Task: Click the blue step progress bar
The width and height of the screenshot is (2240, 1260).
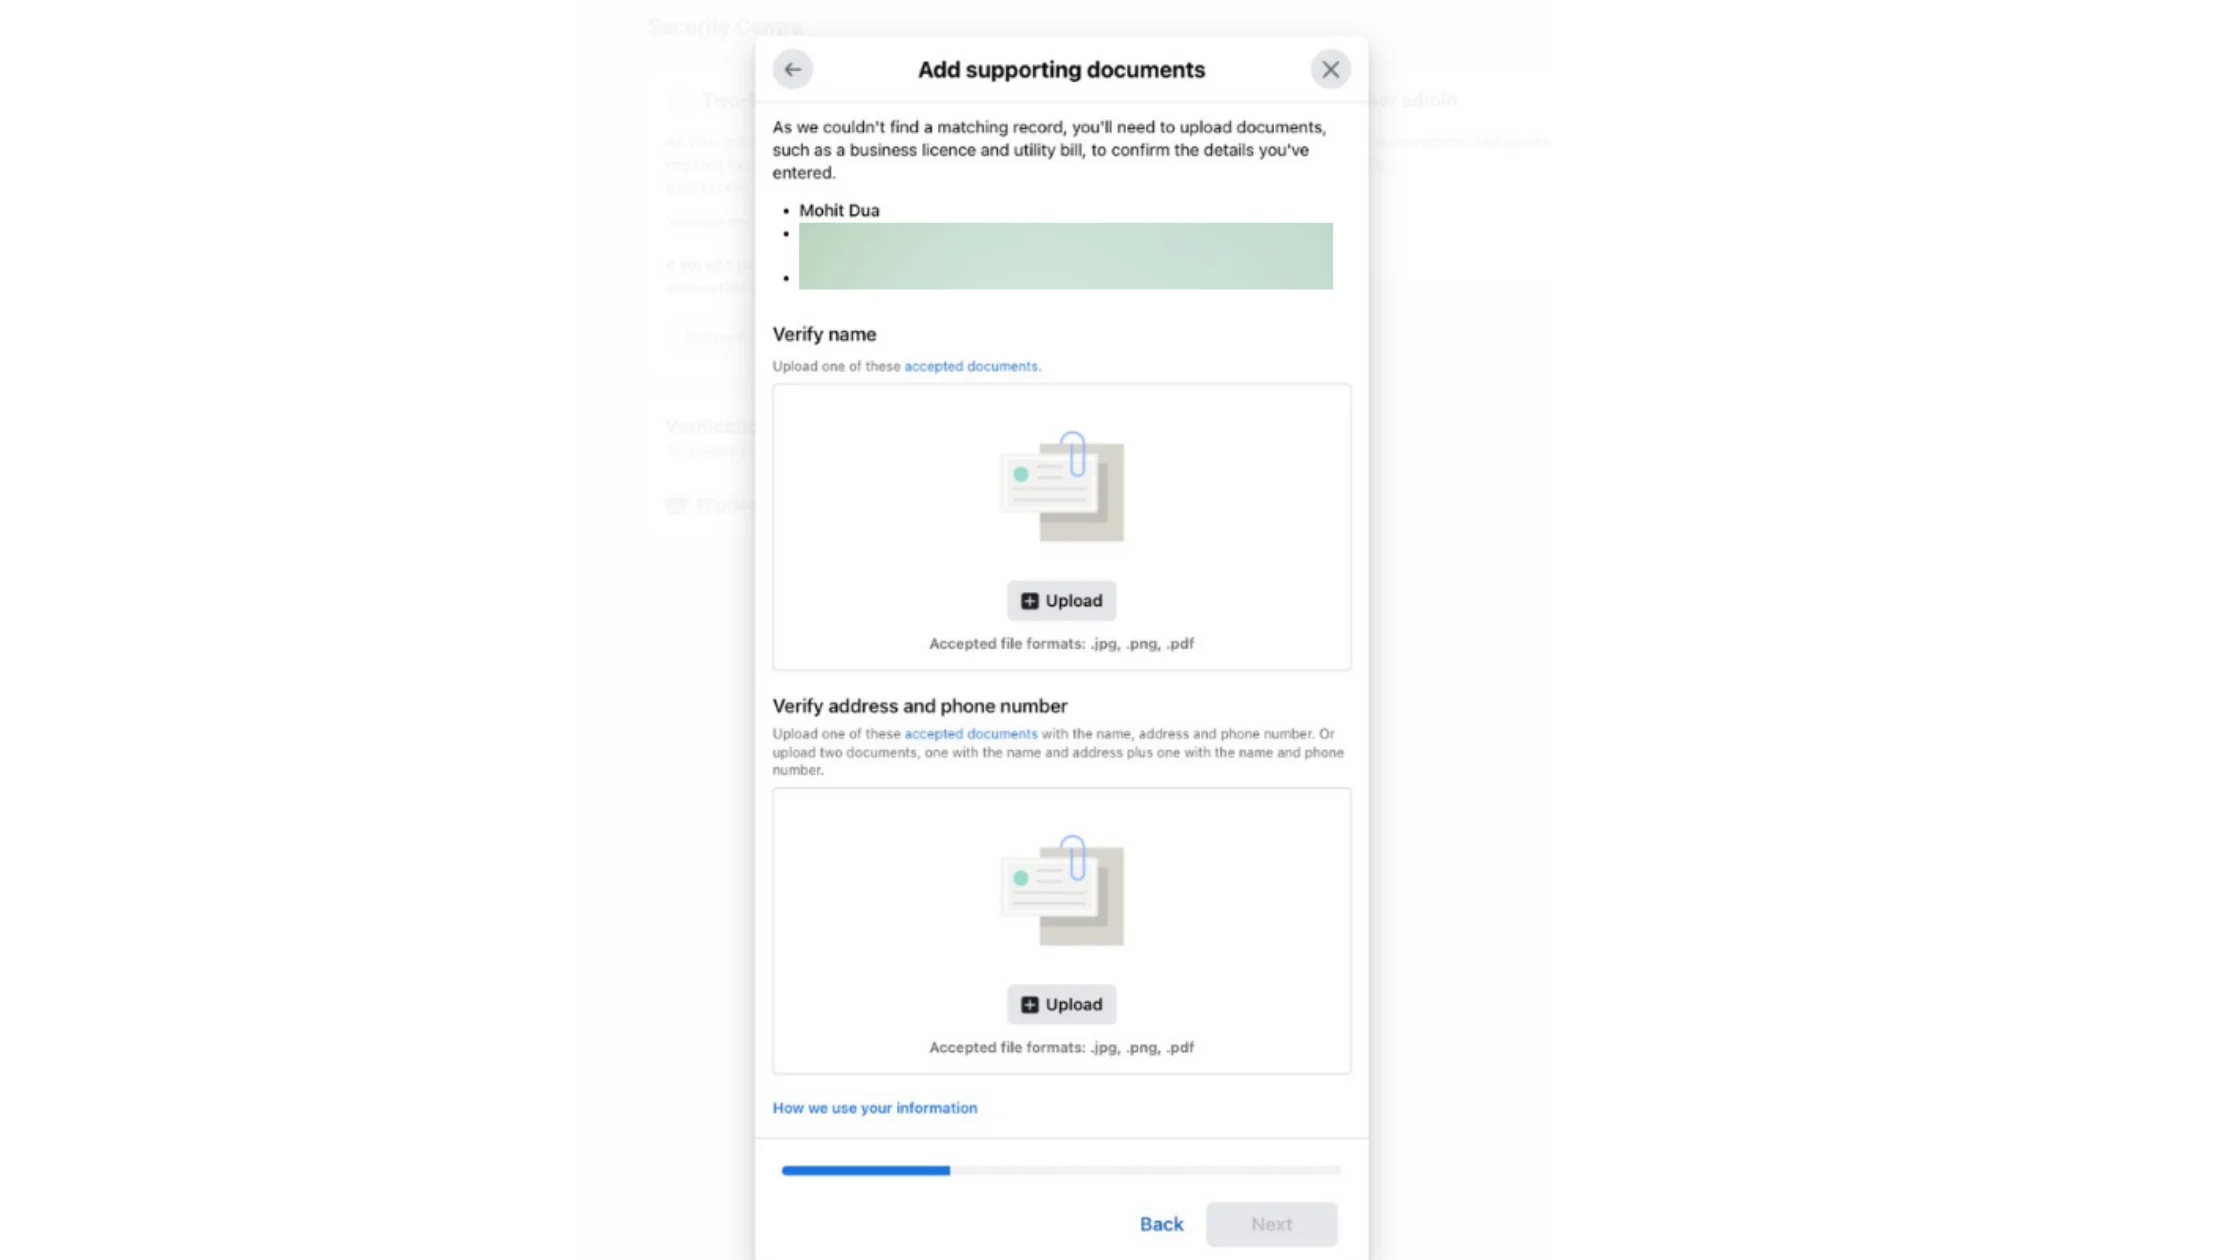Action: tap(866, 1170)
